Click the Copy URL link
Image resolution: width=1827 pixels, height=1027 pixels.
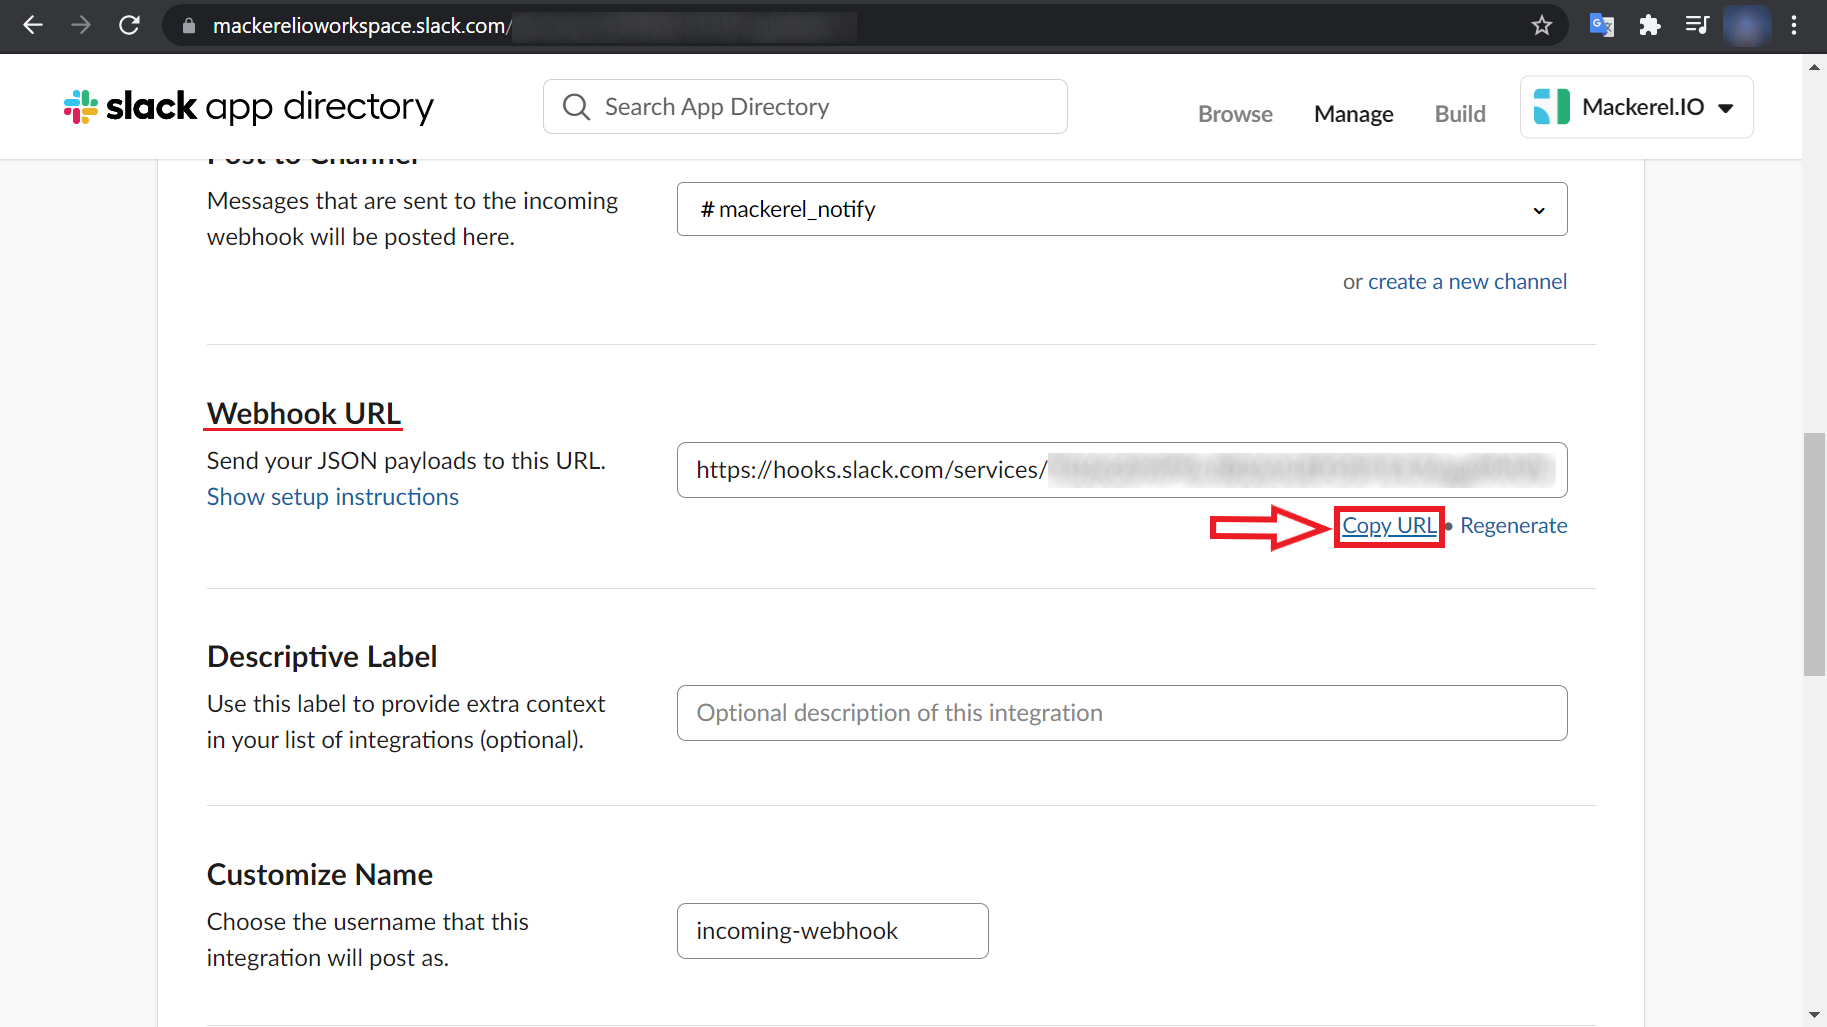(1388, 525)
